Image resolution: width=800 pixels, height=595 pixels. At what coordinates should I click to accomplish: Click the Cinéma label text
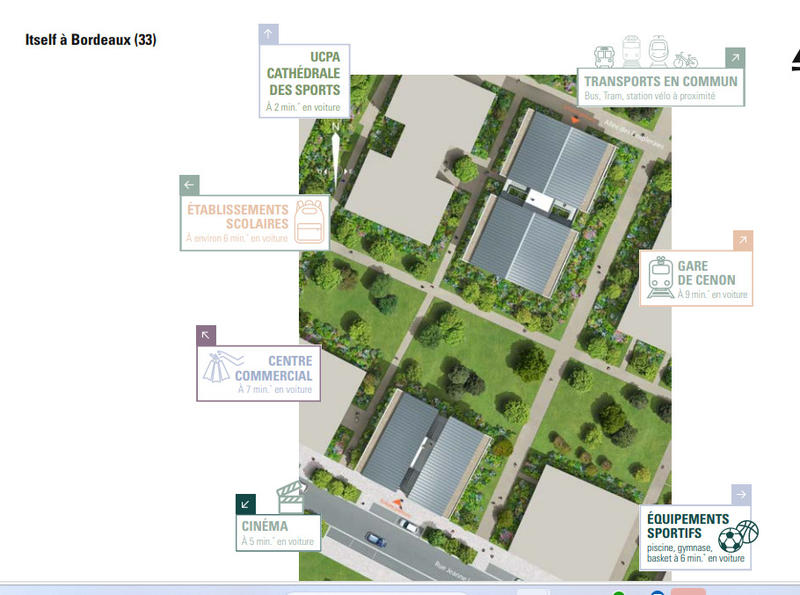(x=265, y=526)
